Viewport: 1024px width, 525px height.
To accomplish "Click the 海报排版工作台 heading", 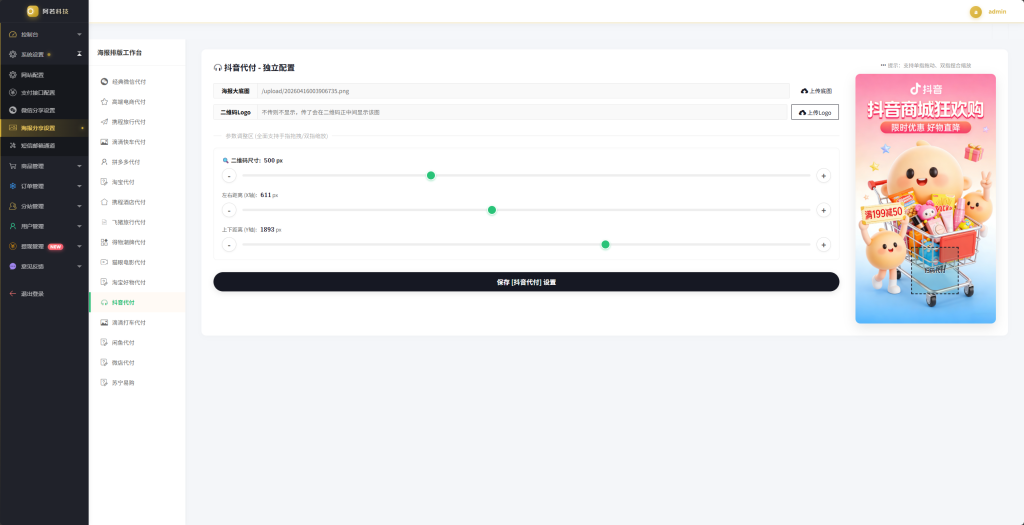I will pyautogui.click(x=120, y=52).
